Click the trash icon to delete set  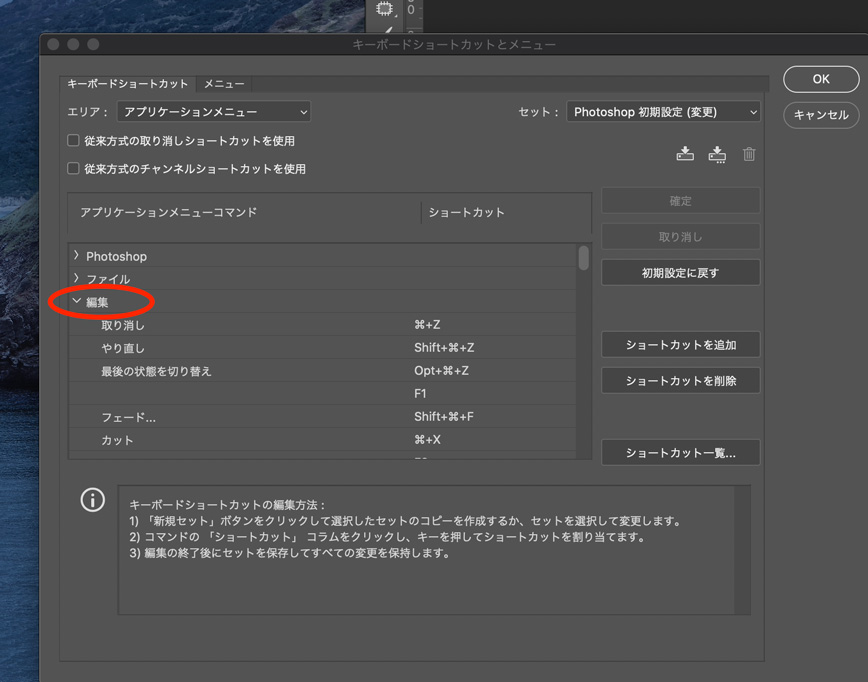749,154
